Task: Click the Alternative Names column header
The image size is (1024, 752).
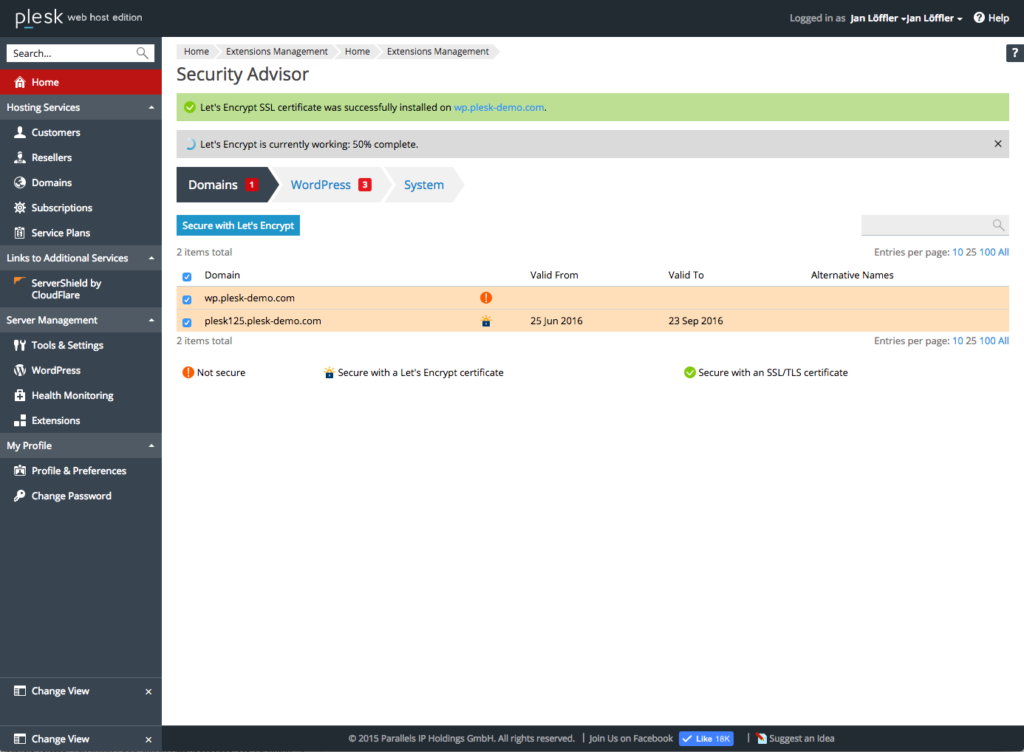Action: (852, 275)
